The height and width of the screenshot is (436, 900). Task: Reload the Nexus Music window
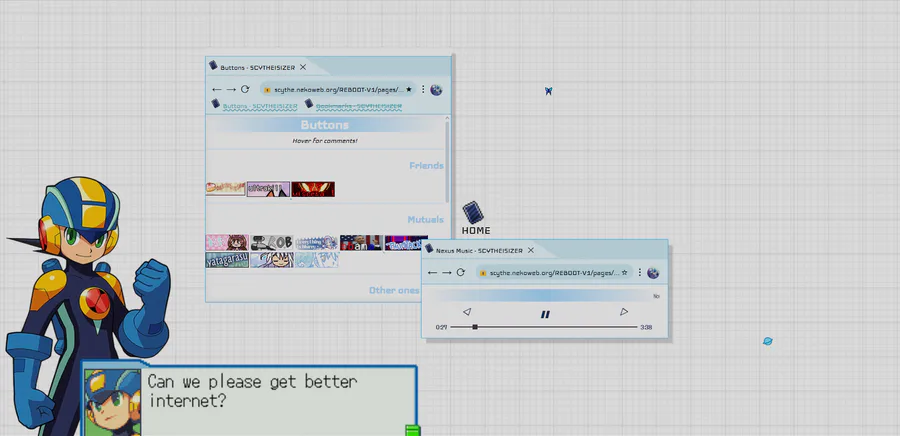point(460,272)
